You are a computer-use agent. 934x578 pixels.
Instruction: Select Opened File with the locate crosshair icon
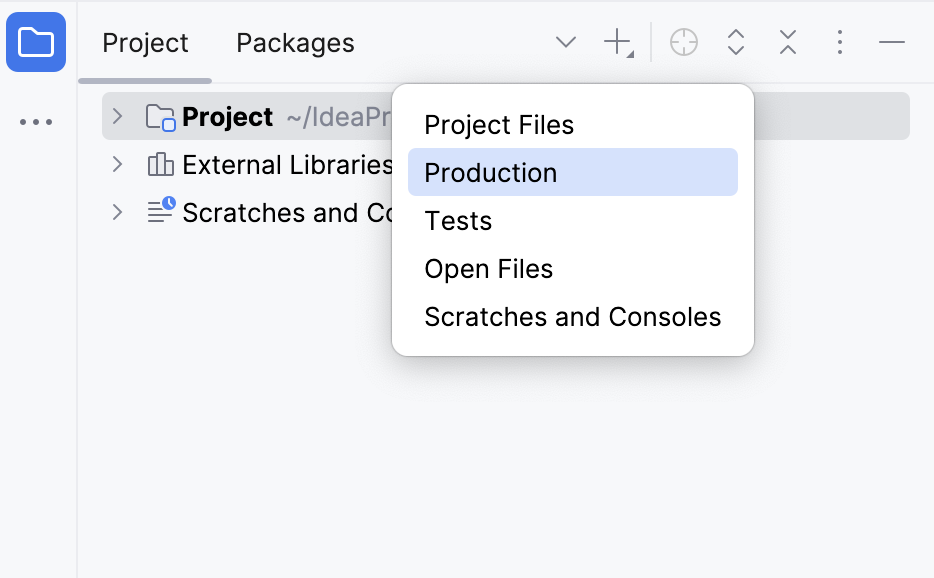pyautogui.click(x=684, y=42)
